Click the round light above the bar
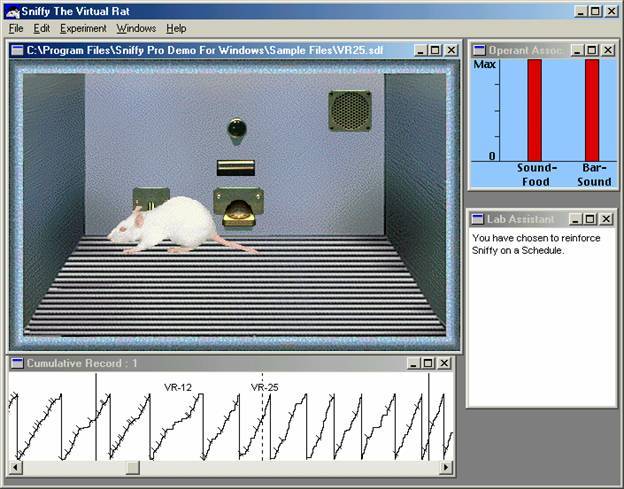624x489 pixels. point(237,128)
